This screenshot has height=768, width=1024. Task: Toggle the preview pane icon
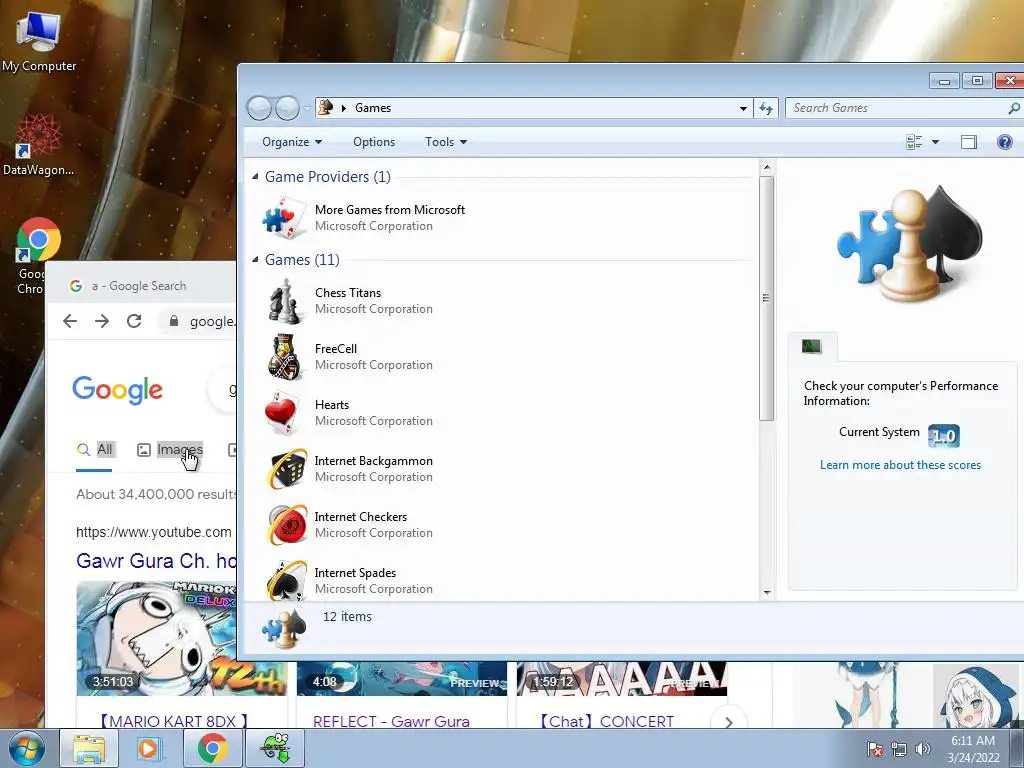pyautogui.click(x=968, y=142)
